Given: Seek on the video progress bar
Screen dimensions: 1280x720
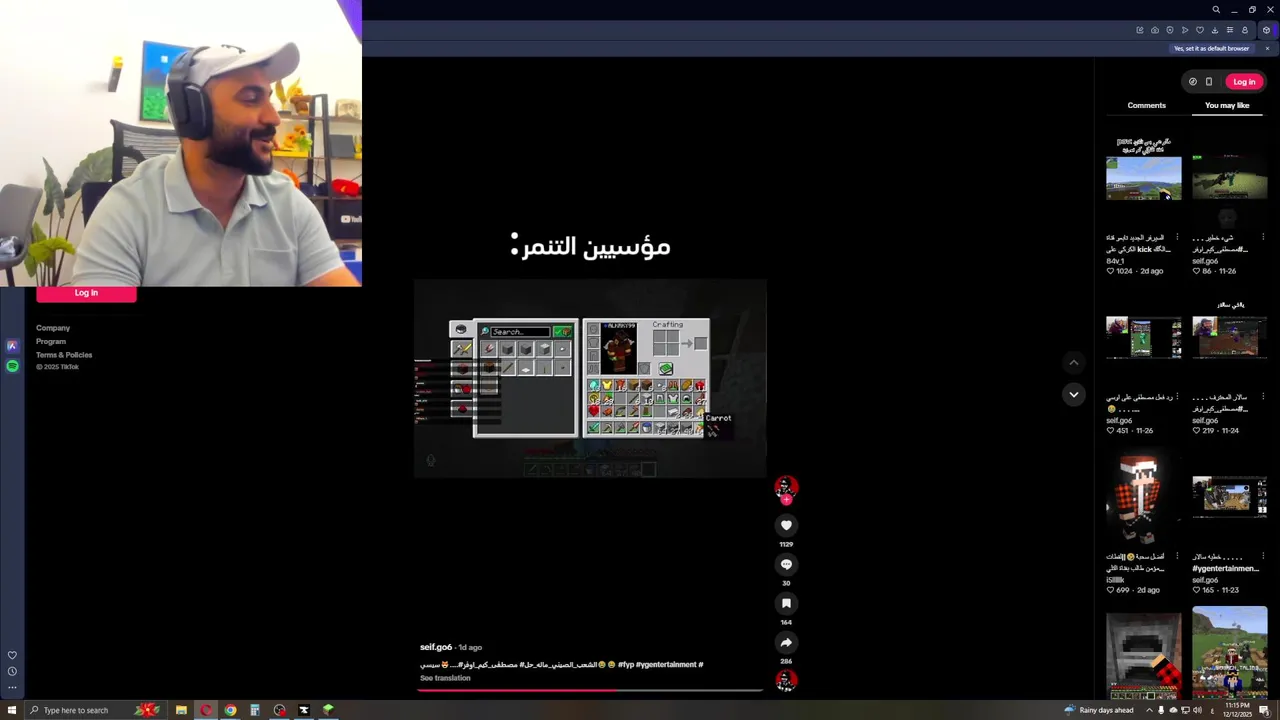Looking at the screenshot, I should tap(590, 689).
